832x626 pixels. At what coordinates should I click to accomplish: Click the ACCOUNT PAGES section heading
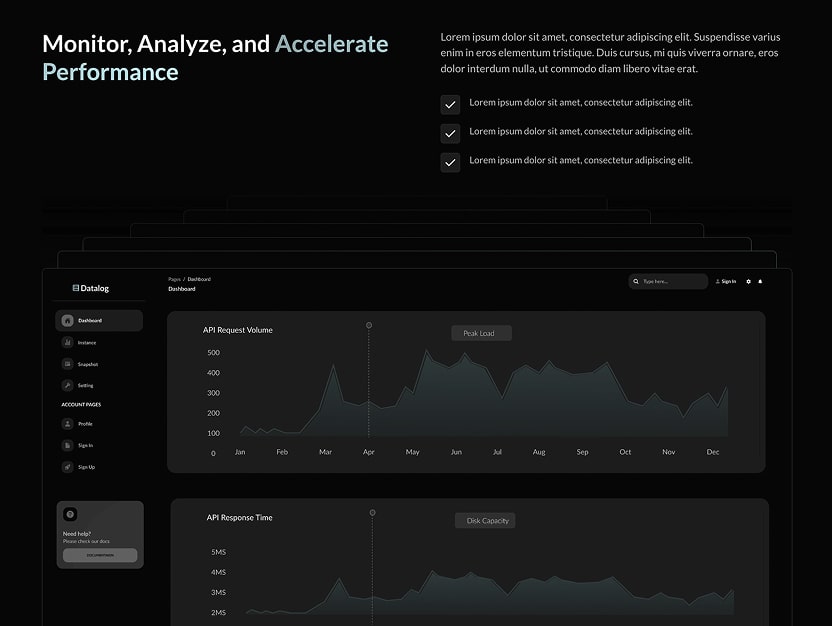coord(81,404)
